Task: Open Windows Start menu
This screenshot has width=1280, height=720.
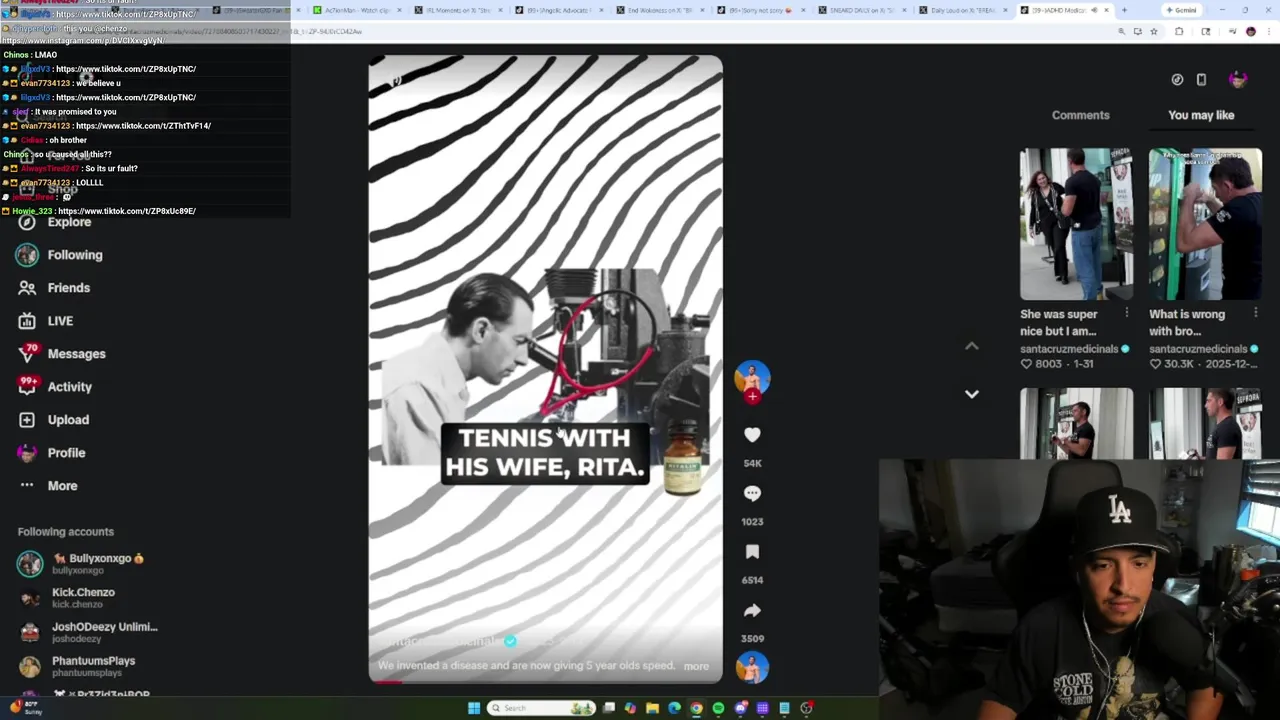Action: point(474,708)
